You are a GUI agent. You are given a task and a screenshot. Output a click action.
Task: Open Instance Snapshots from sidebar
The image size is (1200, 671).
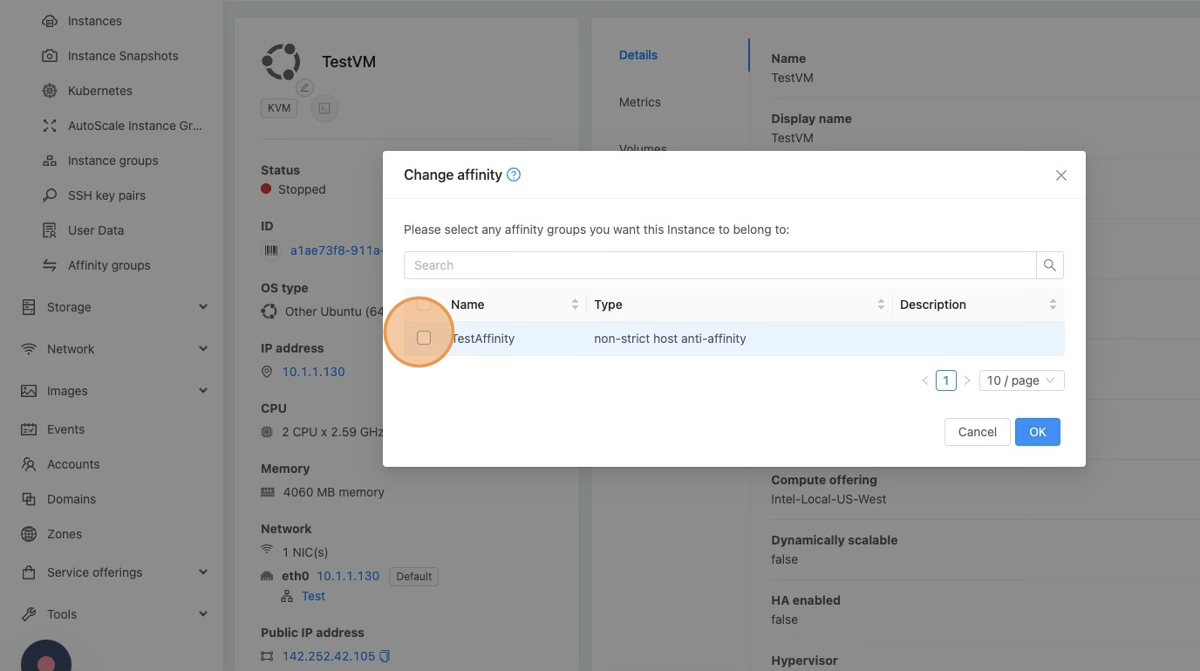[122, 56]
